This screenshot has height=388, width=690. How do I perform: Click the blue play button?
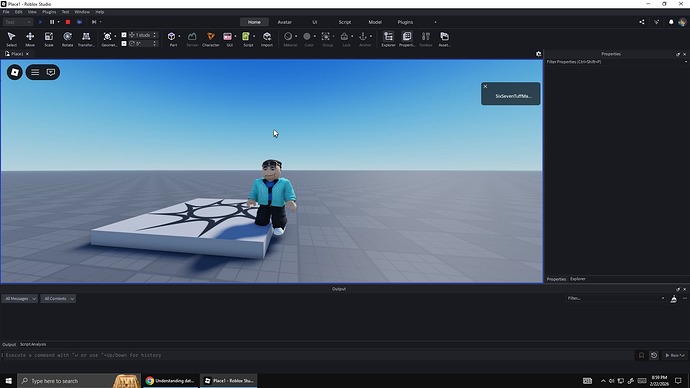(x=40, y=22)
